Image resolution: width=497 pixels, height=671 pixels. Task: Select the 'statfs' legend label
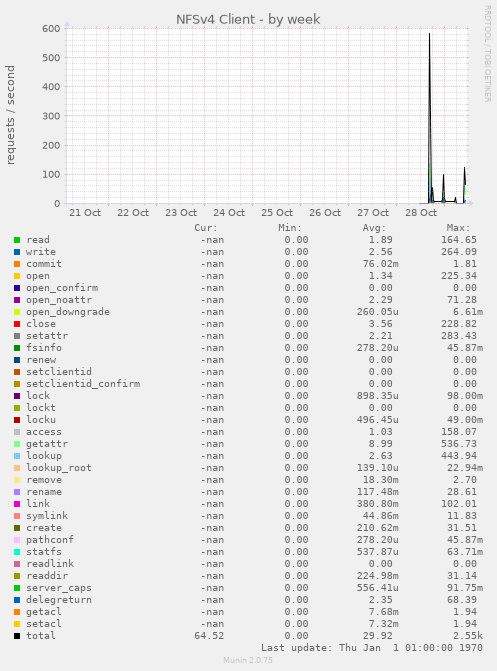point(44,552)
